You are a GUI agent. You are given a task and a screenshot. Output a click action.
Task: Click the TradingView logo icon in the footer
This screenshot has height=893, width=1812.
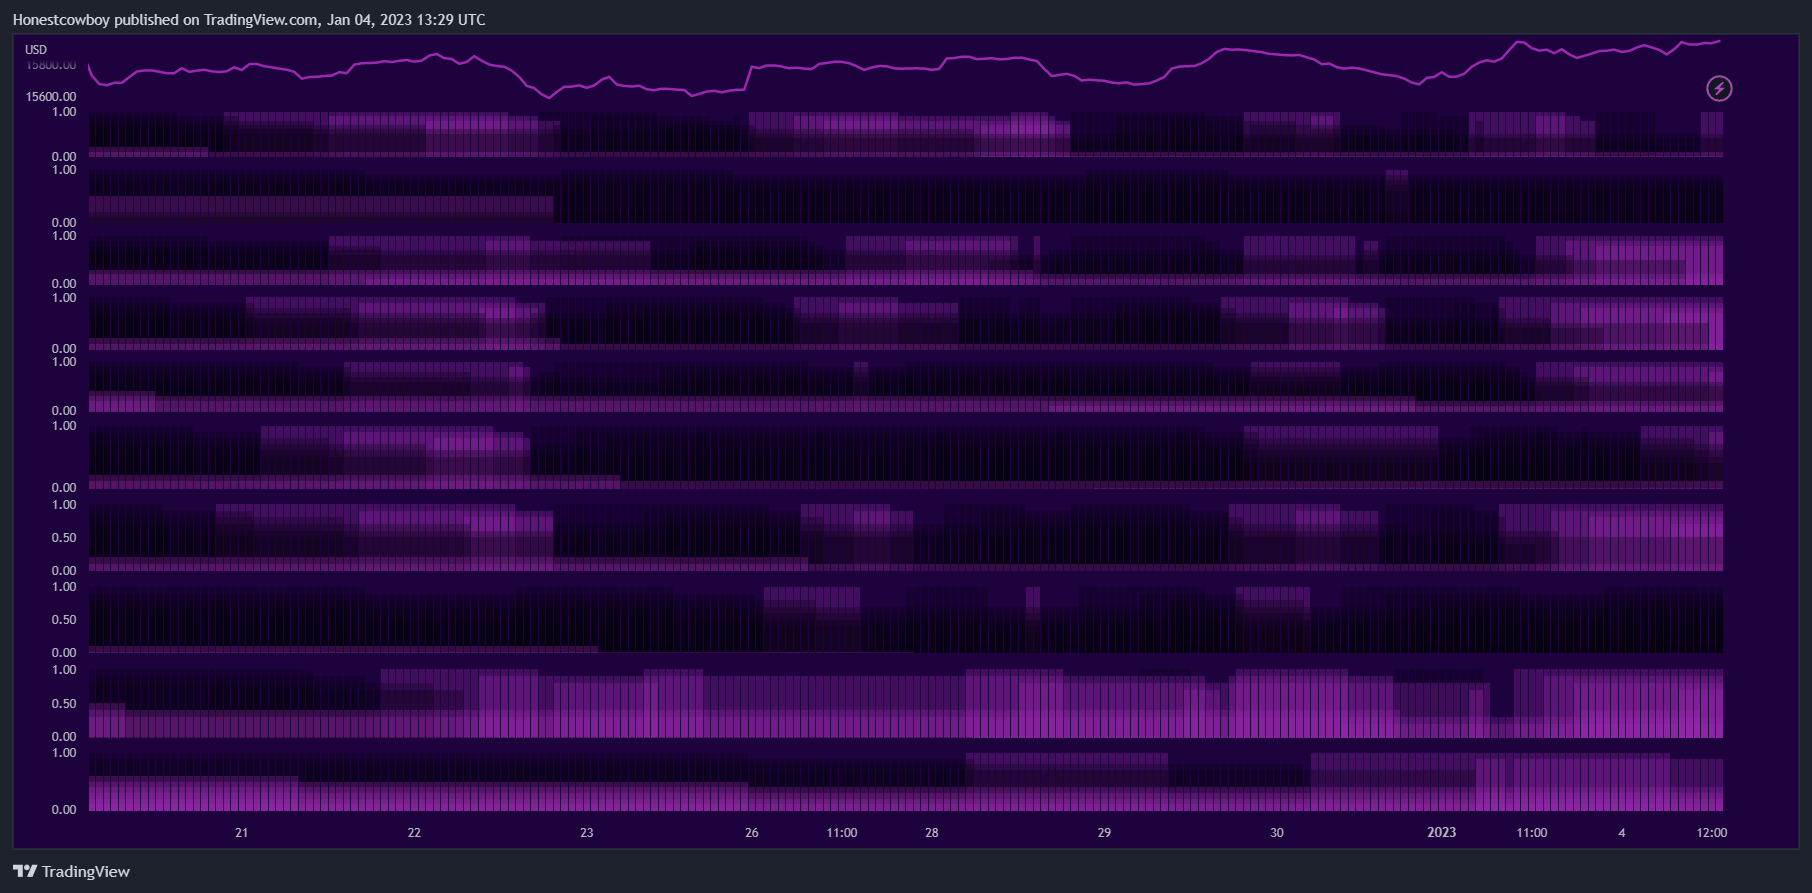pos(25,871)
